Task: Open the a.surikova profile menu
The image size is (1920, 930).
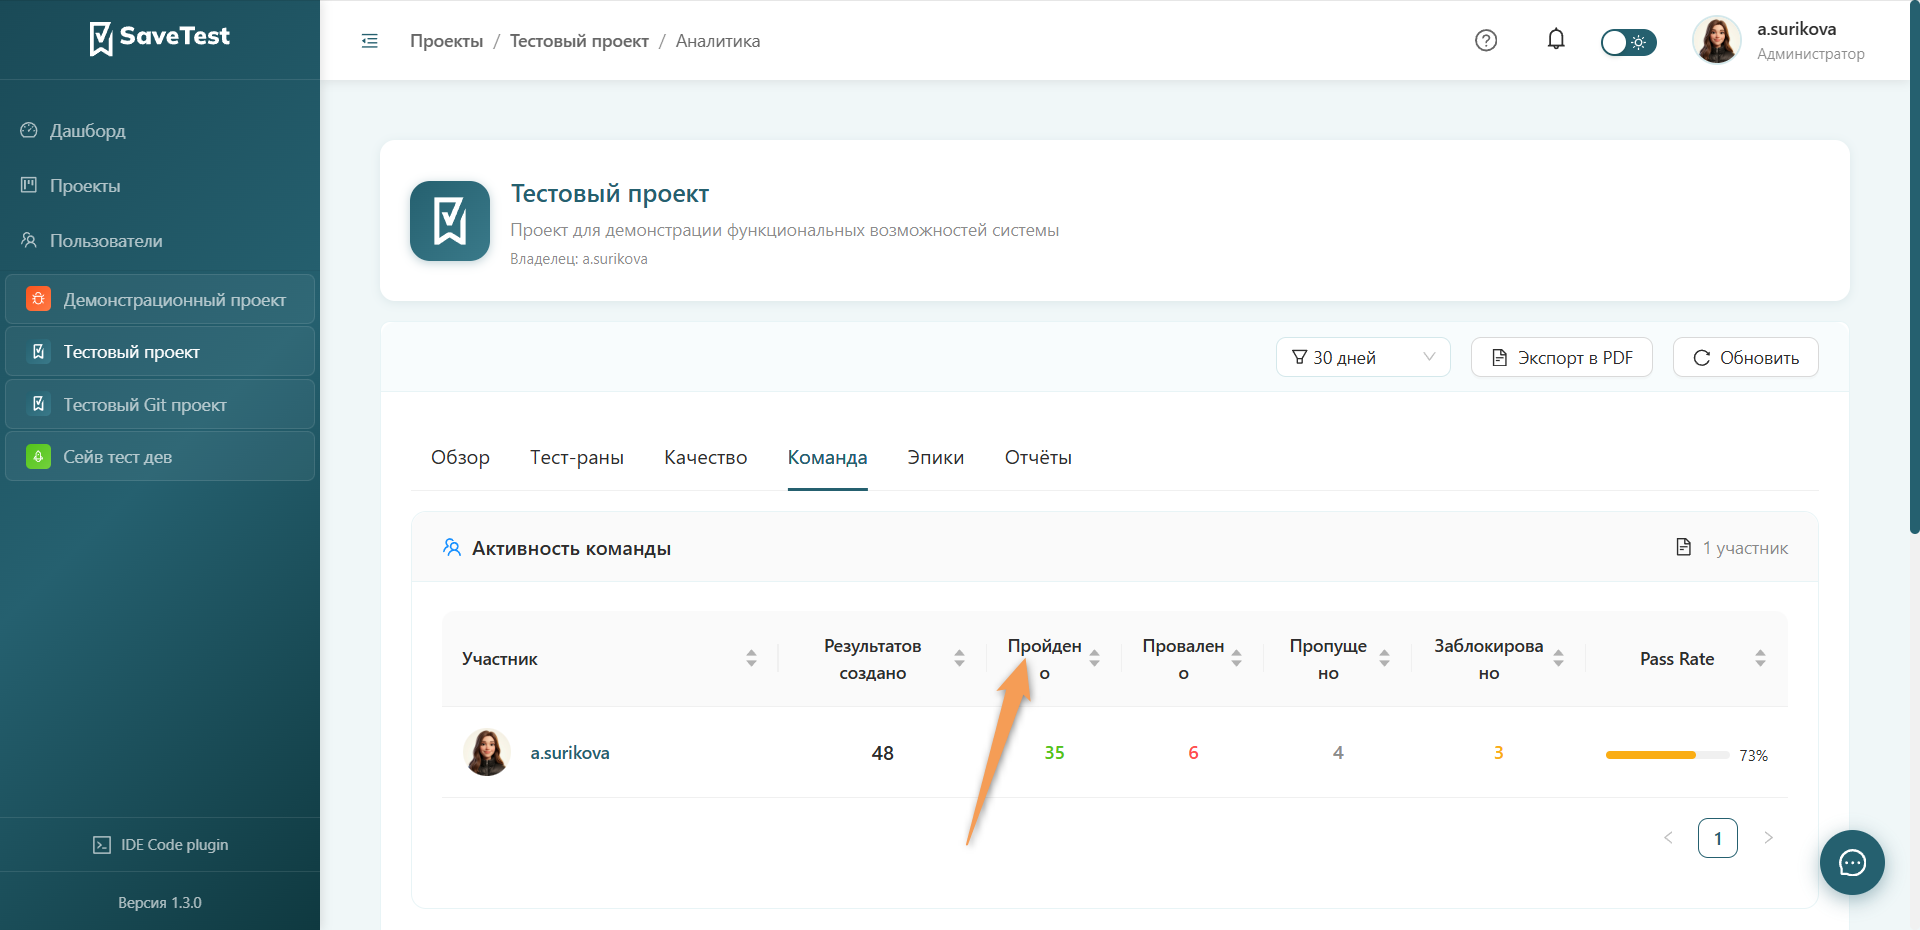Action: (1779, 40)
